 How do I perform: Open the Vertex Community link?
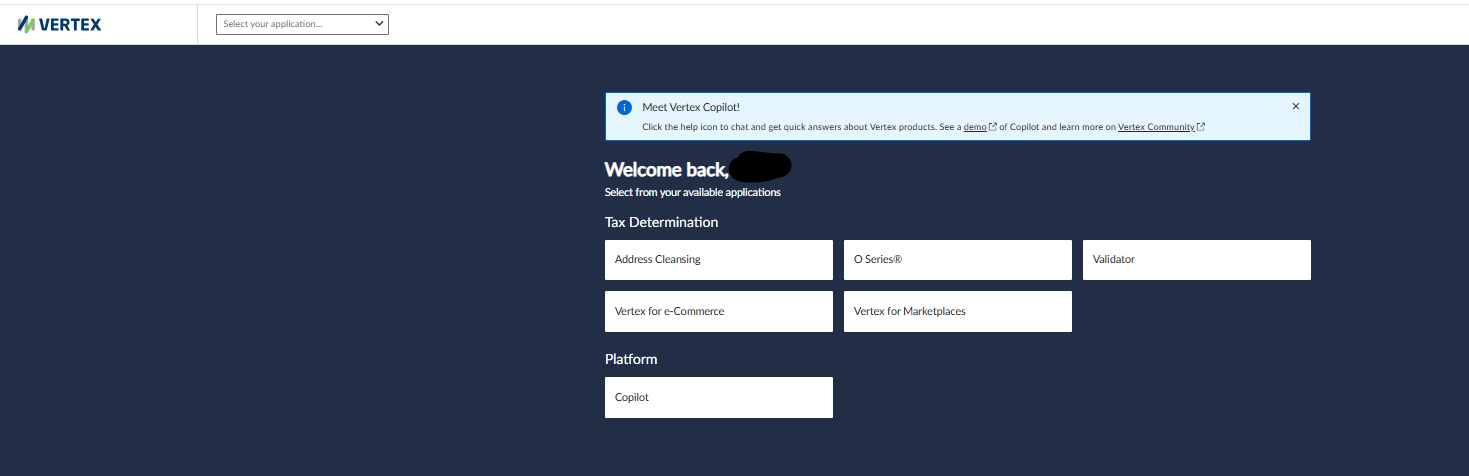click(x=1161, y=127)
